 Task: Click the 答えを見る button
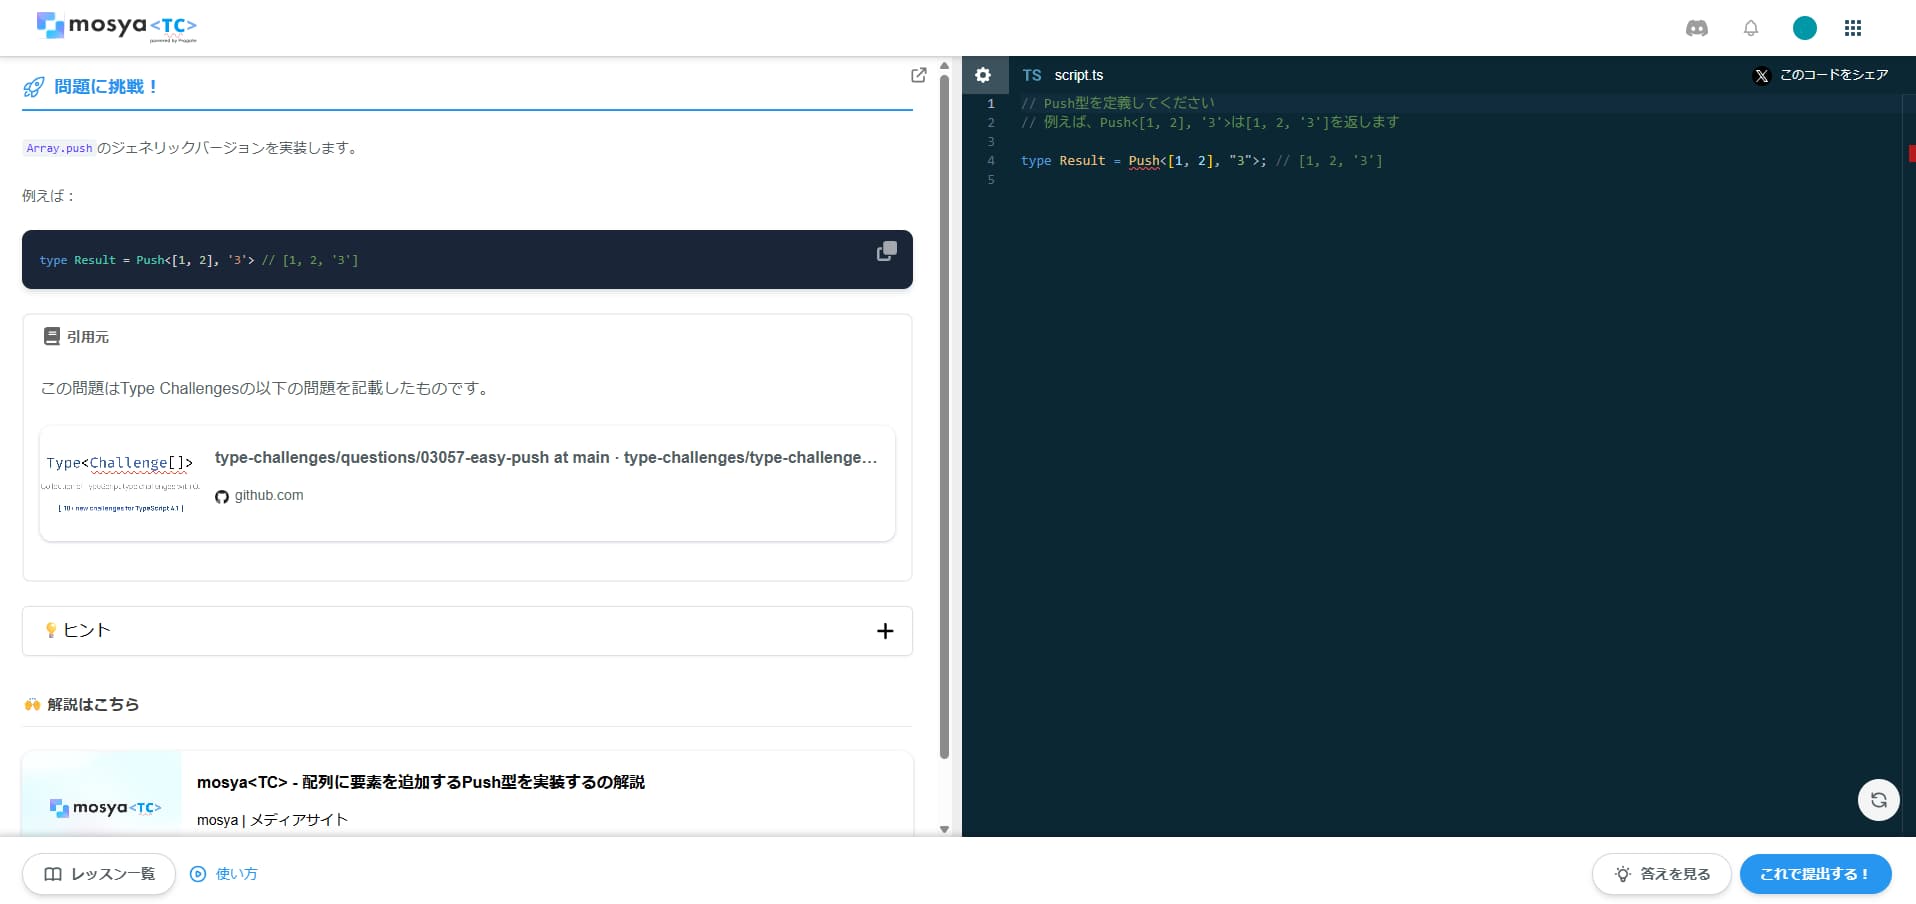pyautogui.click(x=1662, y=874)
